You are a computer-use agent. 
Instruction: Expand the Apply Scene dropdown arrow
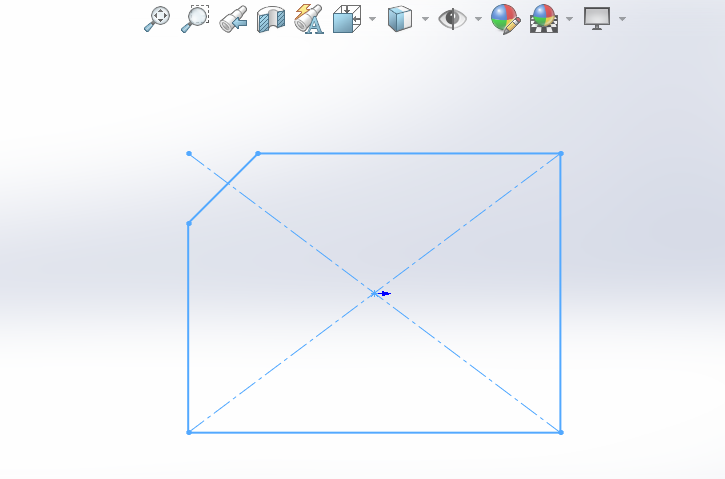(570, 19)
